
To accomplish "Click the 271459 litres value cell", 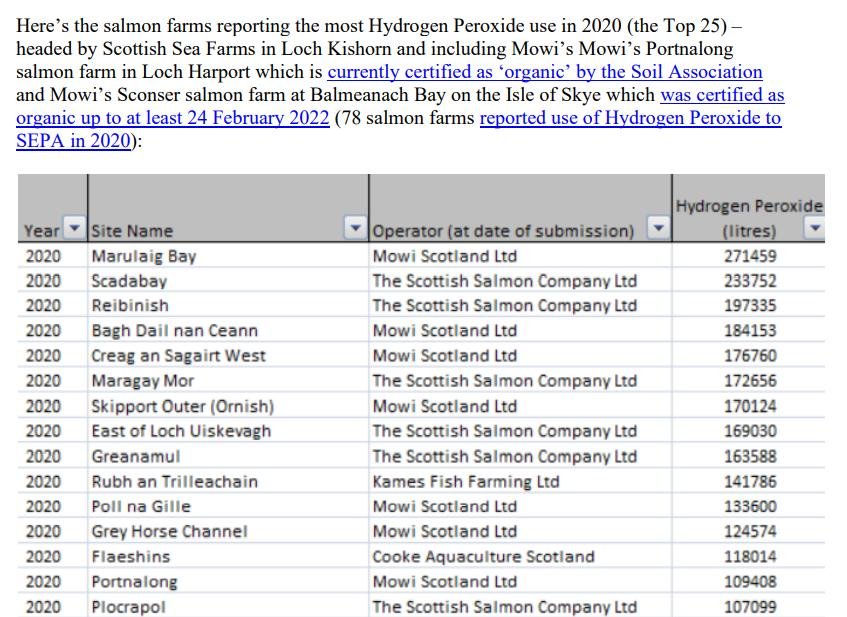I will click(x=749, y=256).
